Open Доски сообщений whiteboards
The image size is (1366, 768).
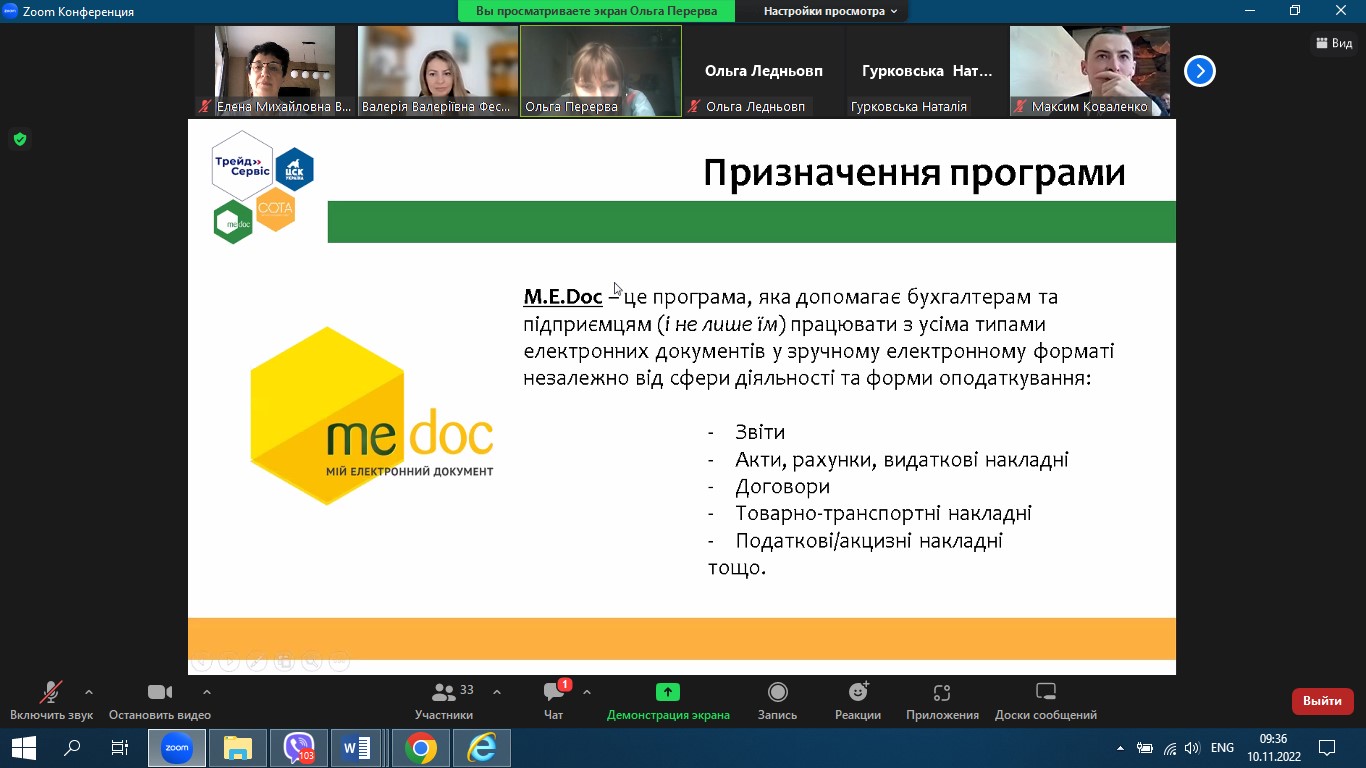[1046, 700]
